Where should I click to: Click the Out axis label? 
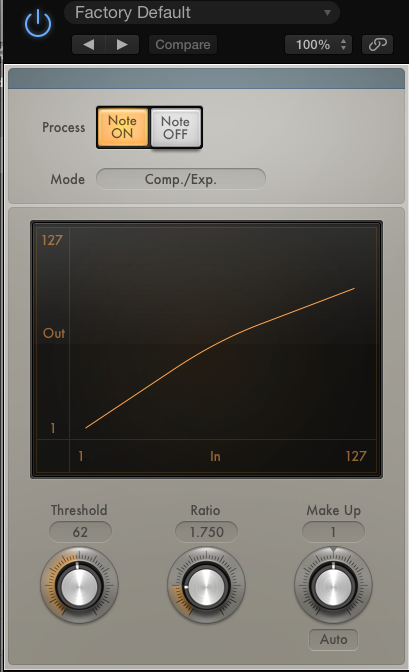tap(54, 333)
